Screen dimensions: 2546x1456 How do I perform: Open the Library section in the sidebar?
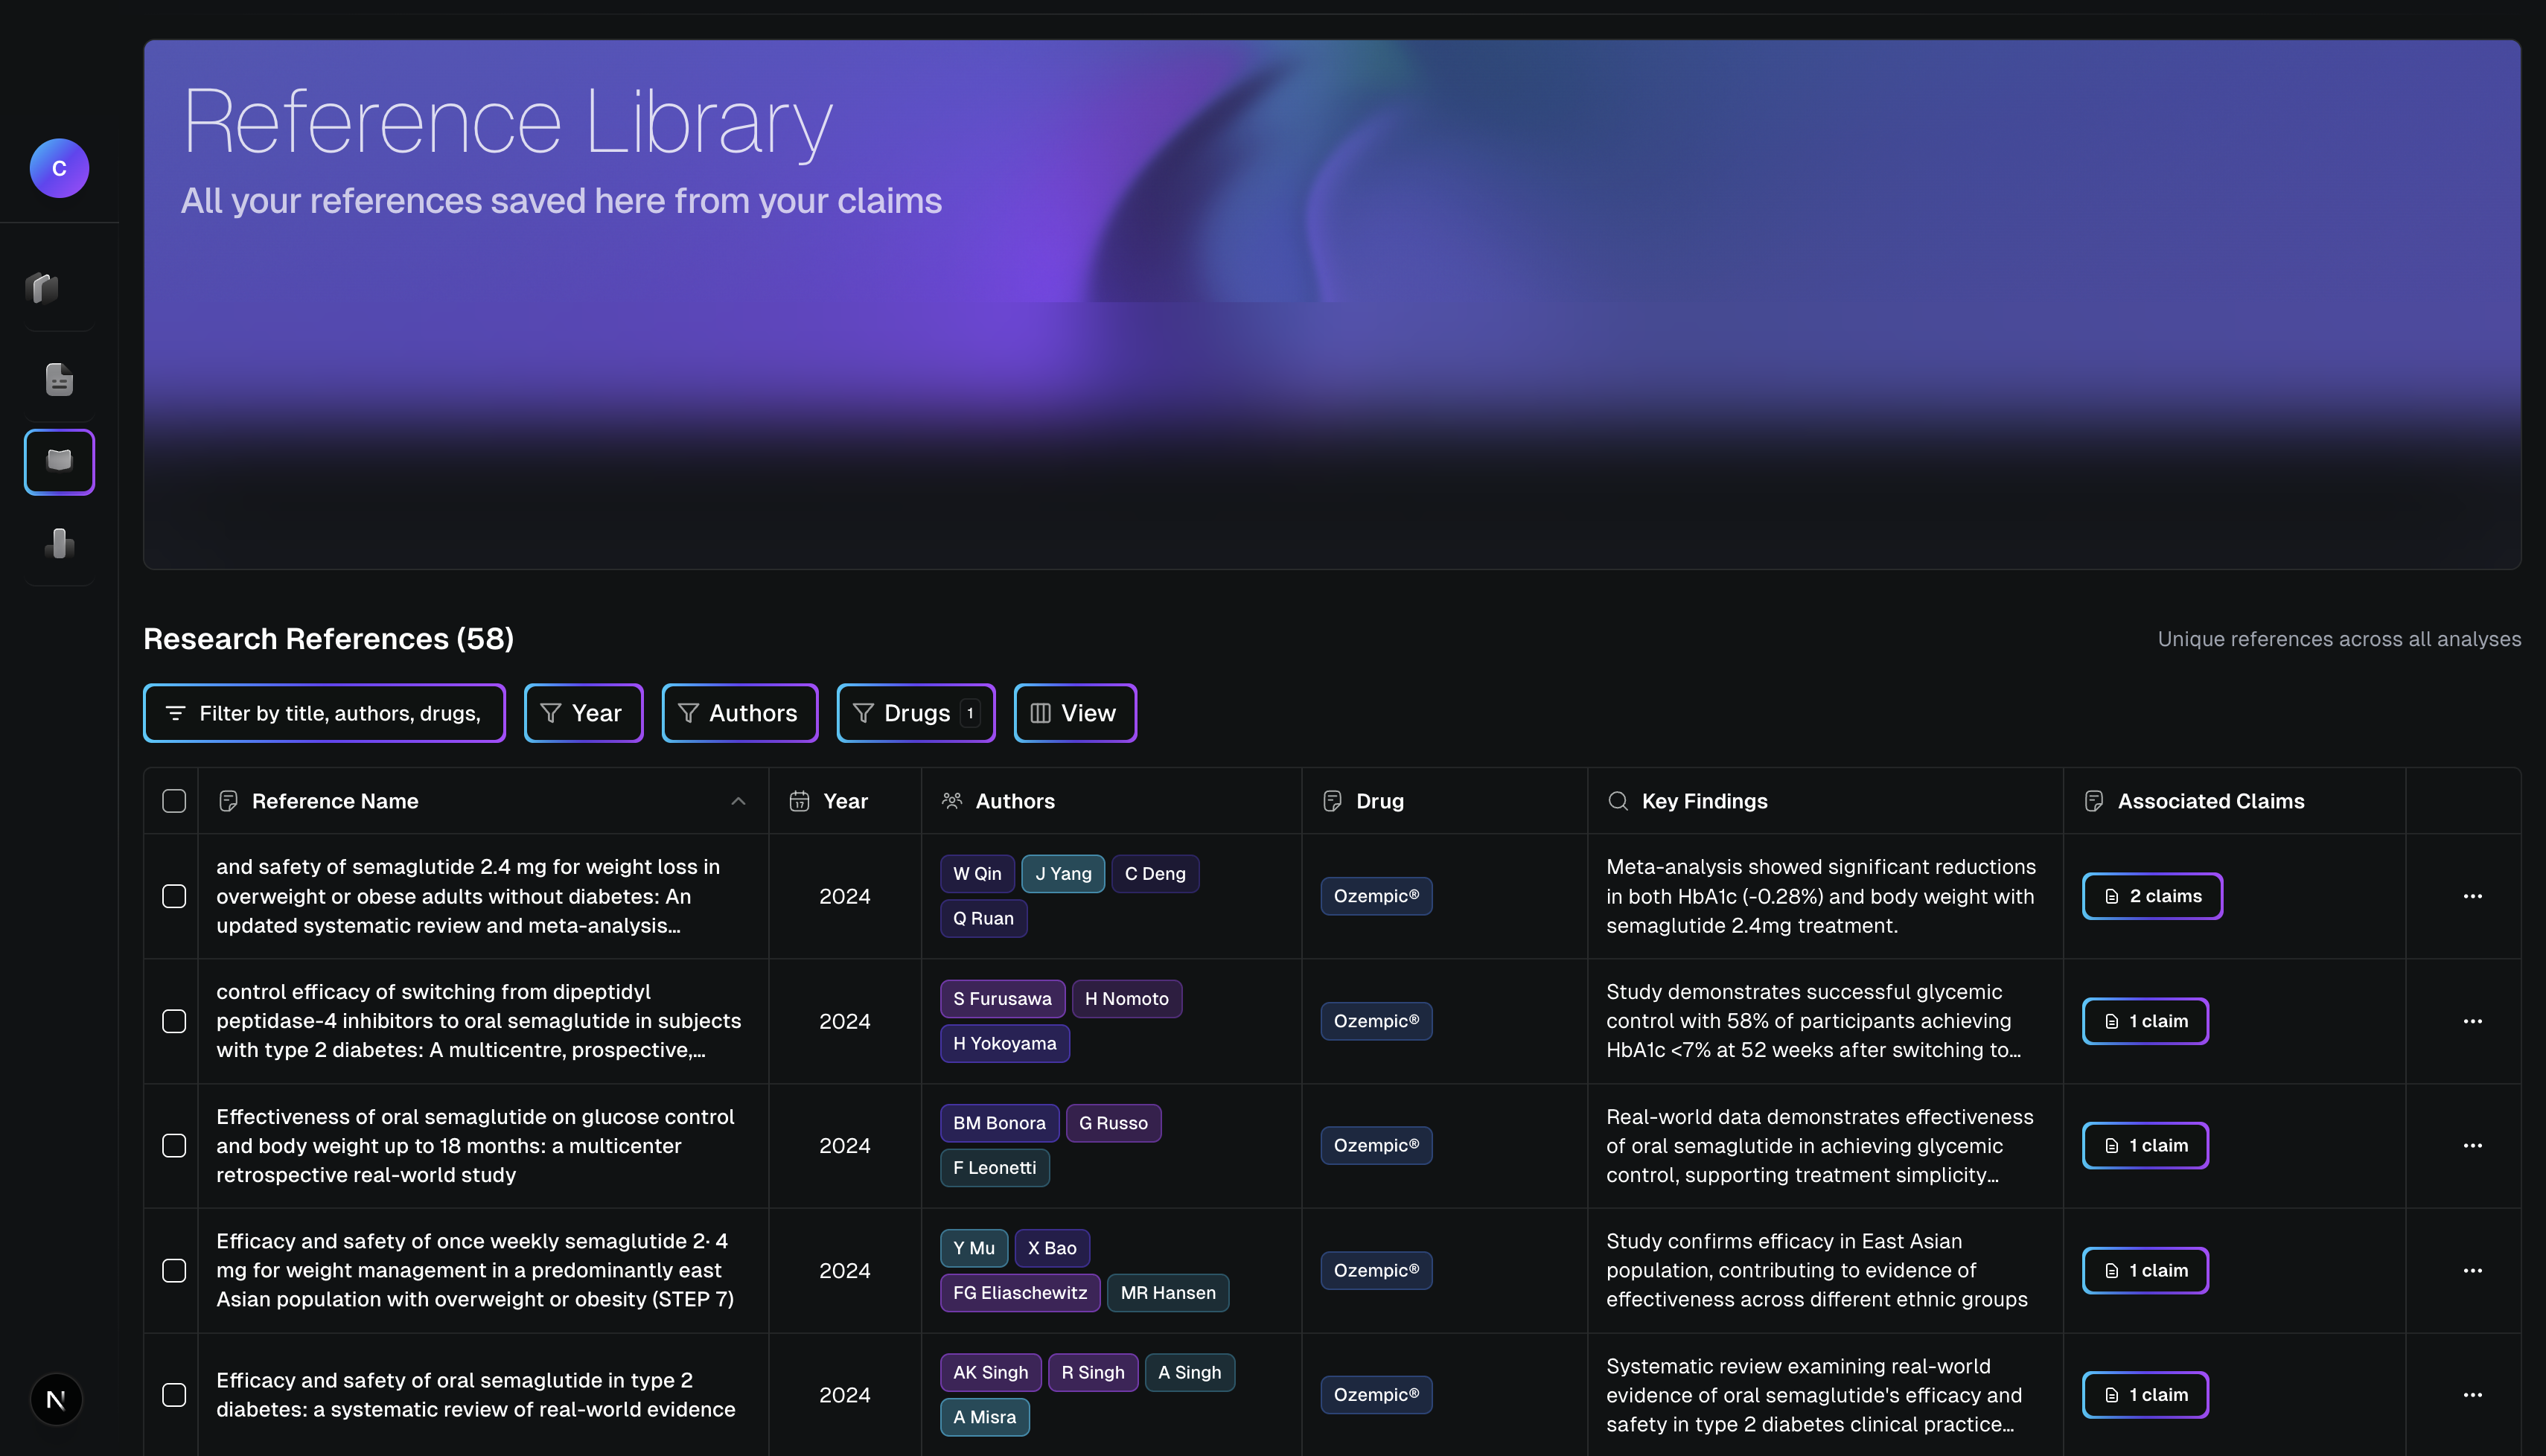(59, 461)
